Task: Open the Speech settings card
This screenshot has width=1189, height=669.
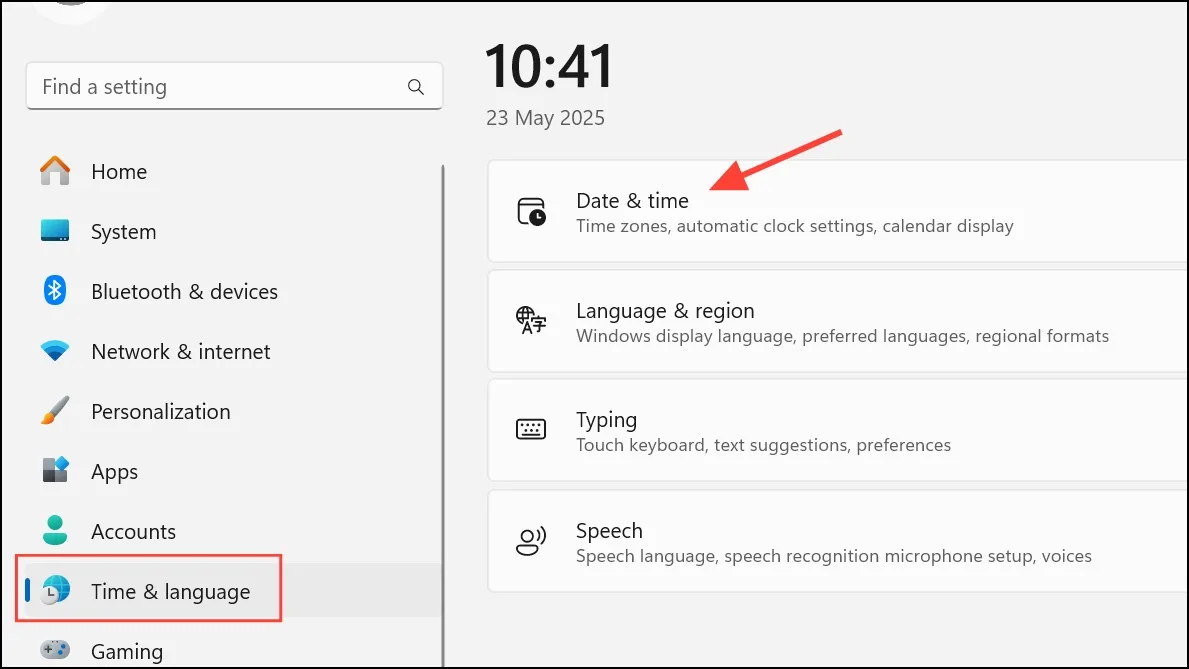Action: click(838, 542)
